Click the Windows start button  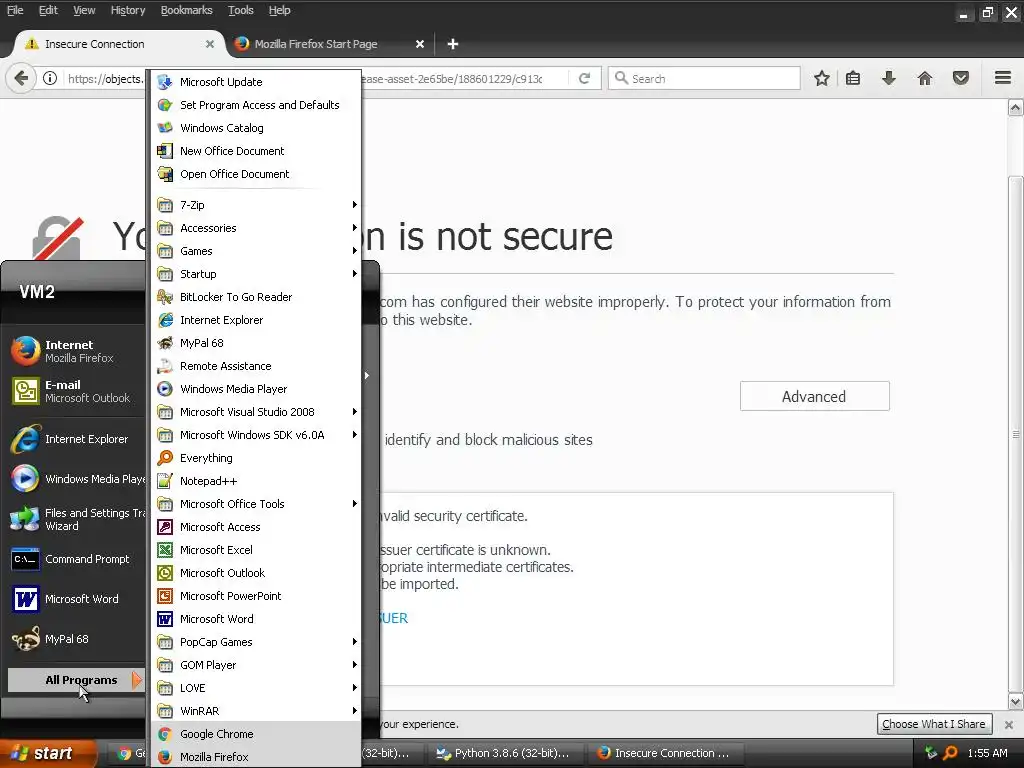tap(47, 754)
